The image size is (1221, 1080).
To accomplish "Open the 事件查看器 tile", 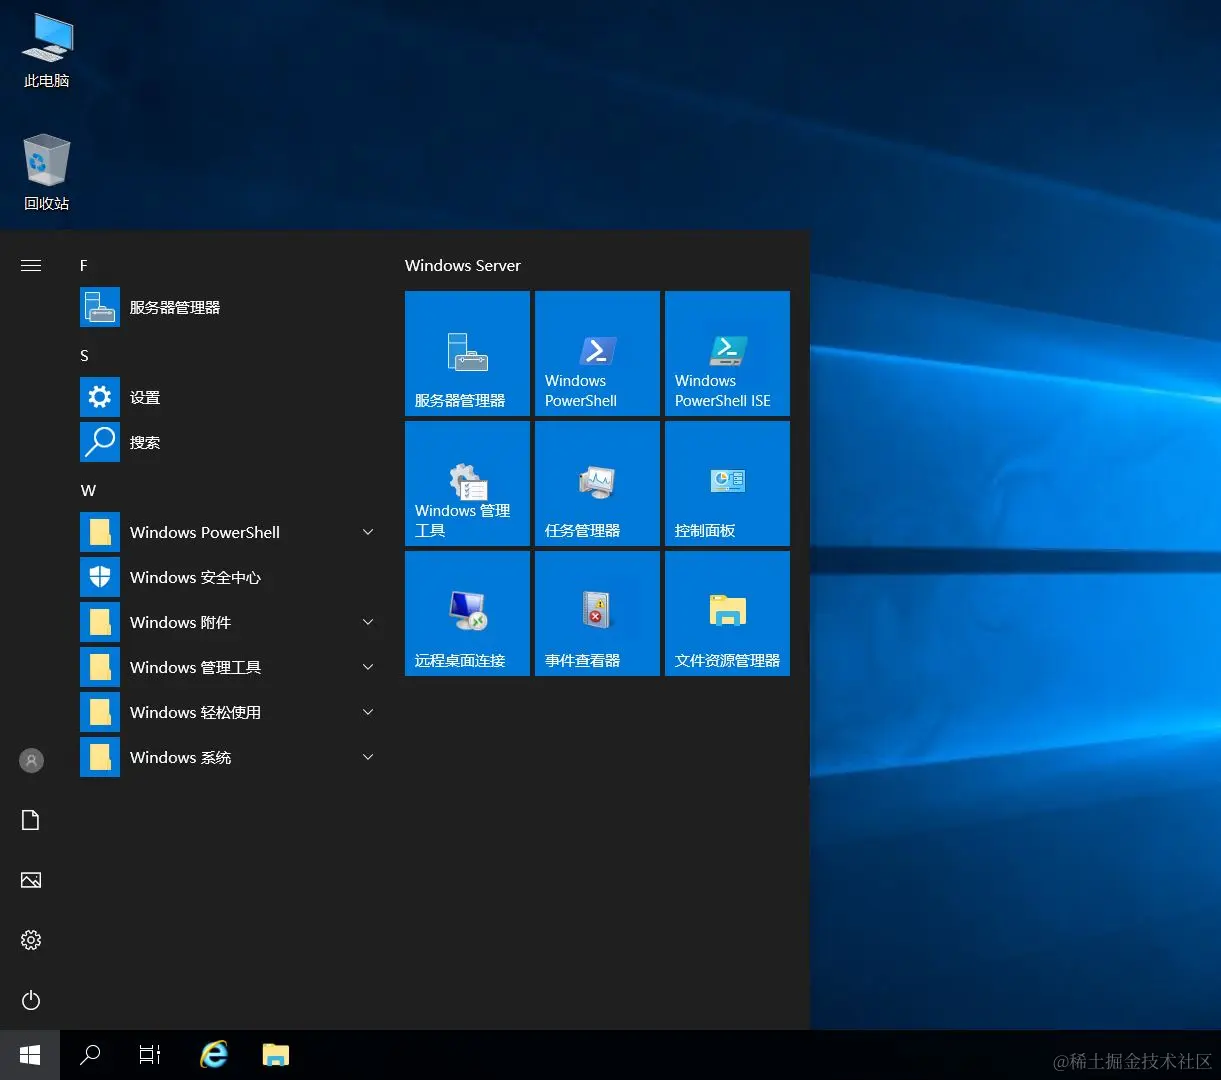I will (597, 613).
